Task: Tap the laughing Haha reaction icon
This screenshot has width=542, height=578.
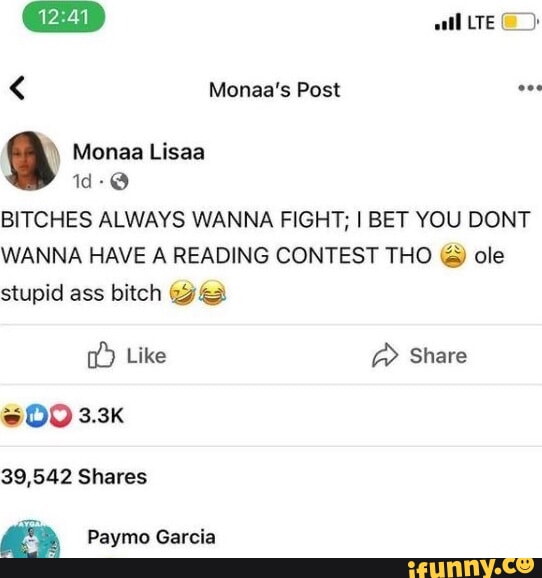Action: tap(13, 416)
